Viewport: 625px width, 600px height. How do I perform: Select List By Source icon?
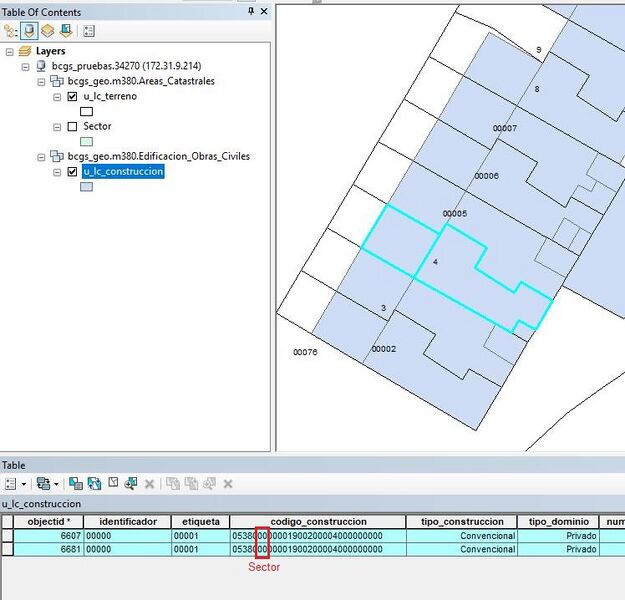click(29, 31)
